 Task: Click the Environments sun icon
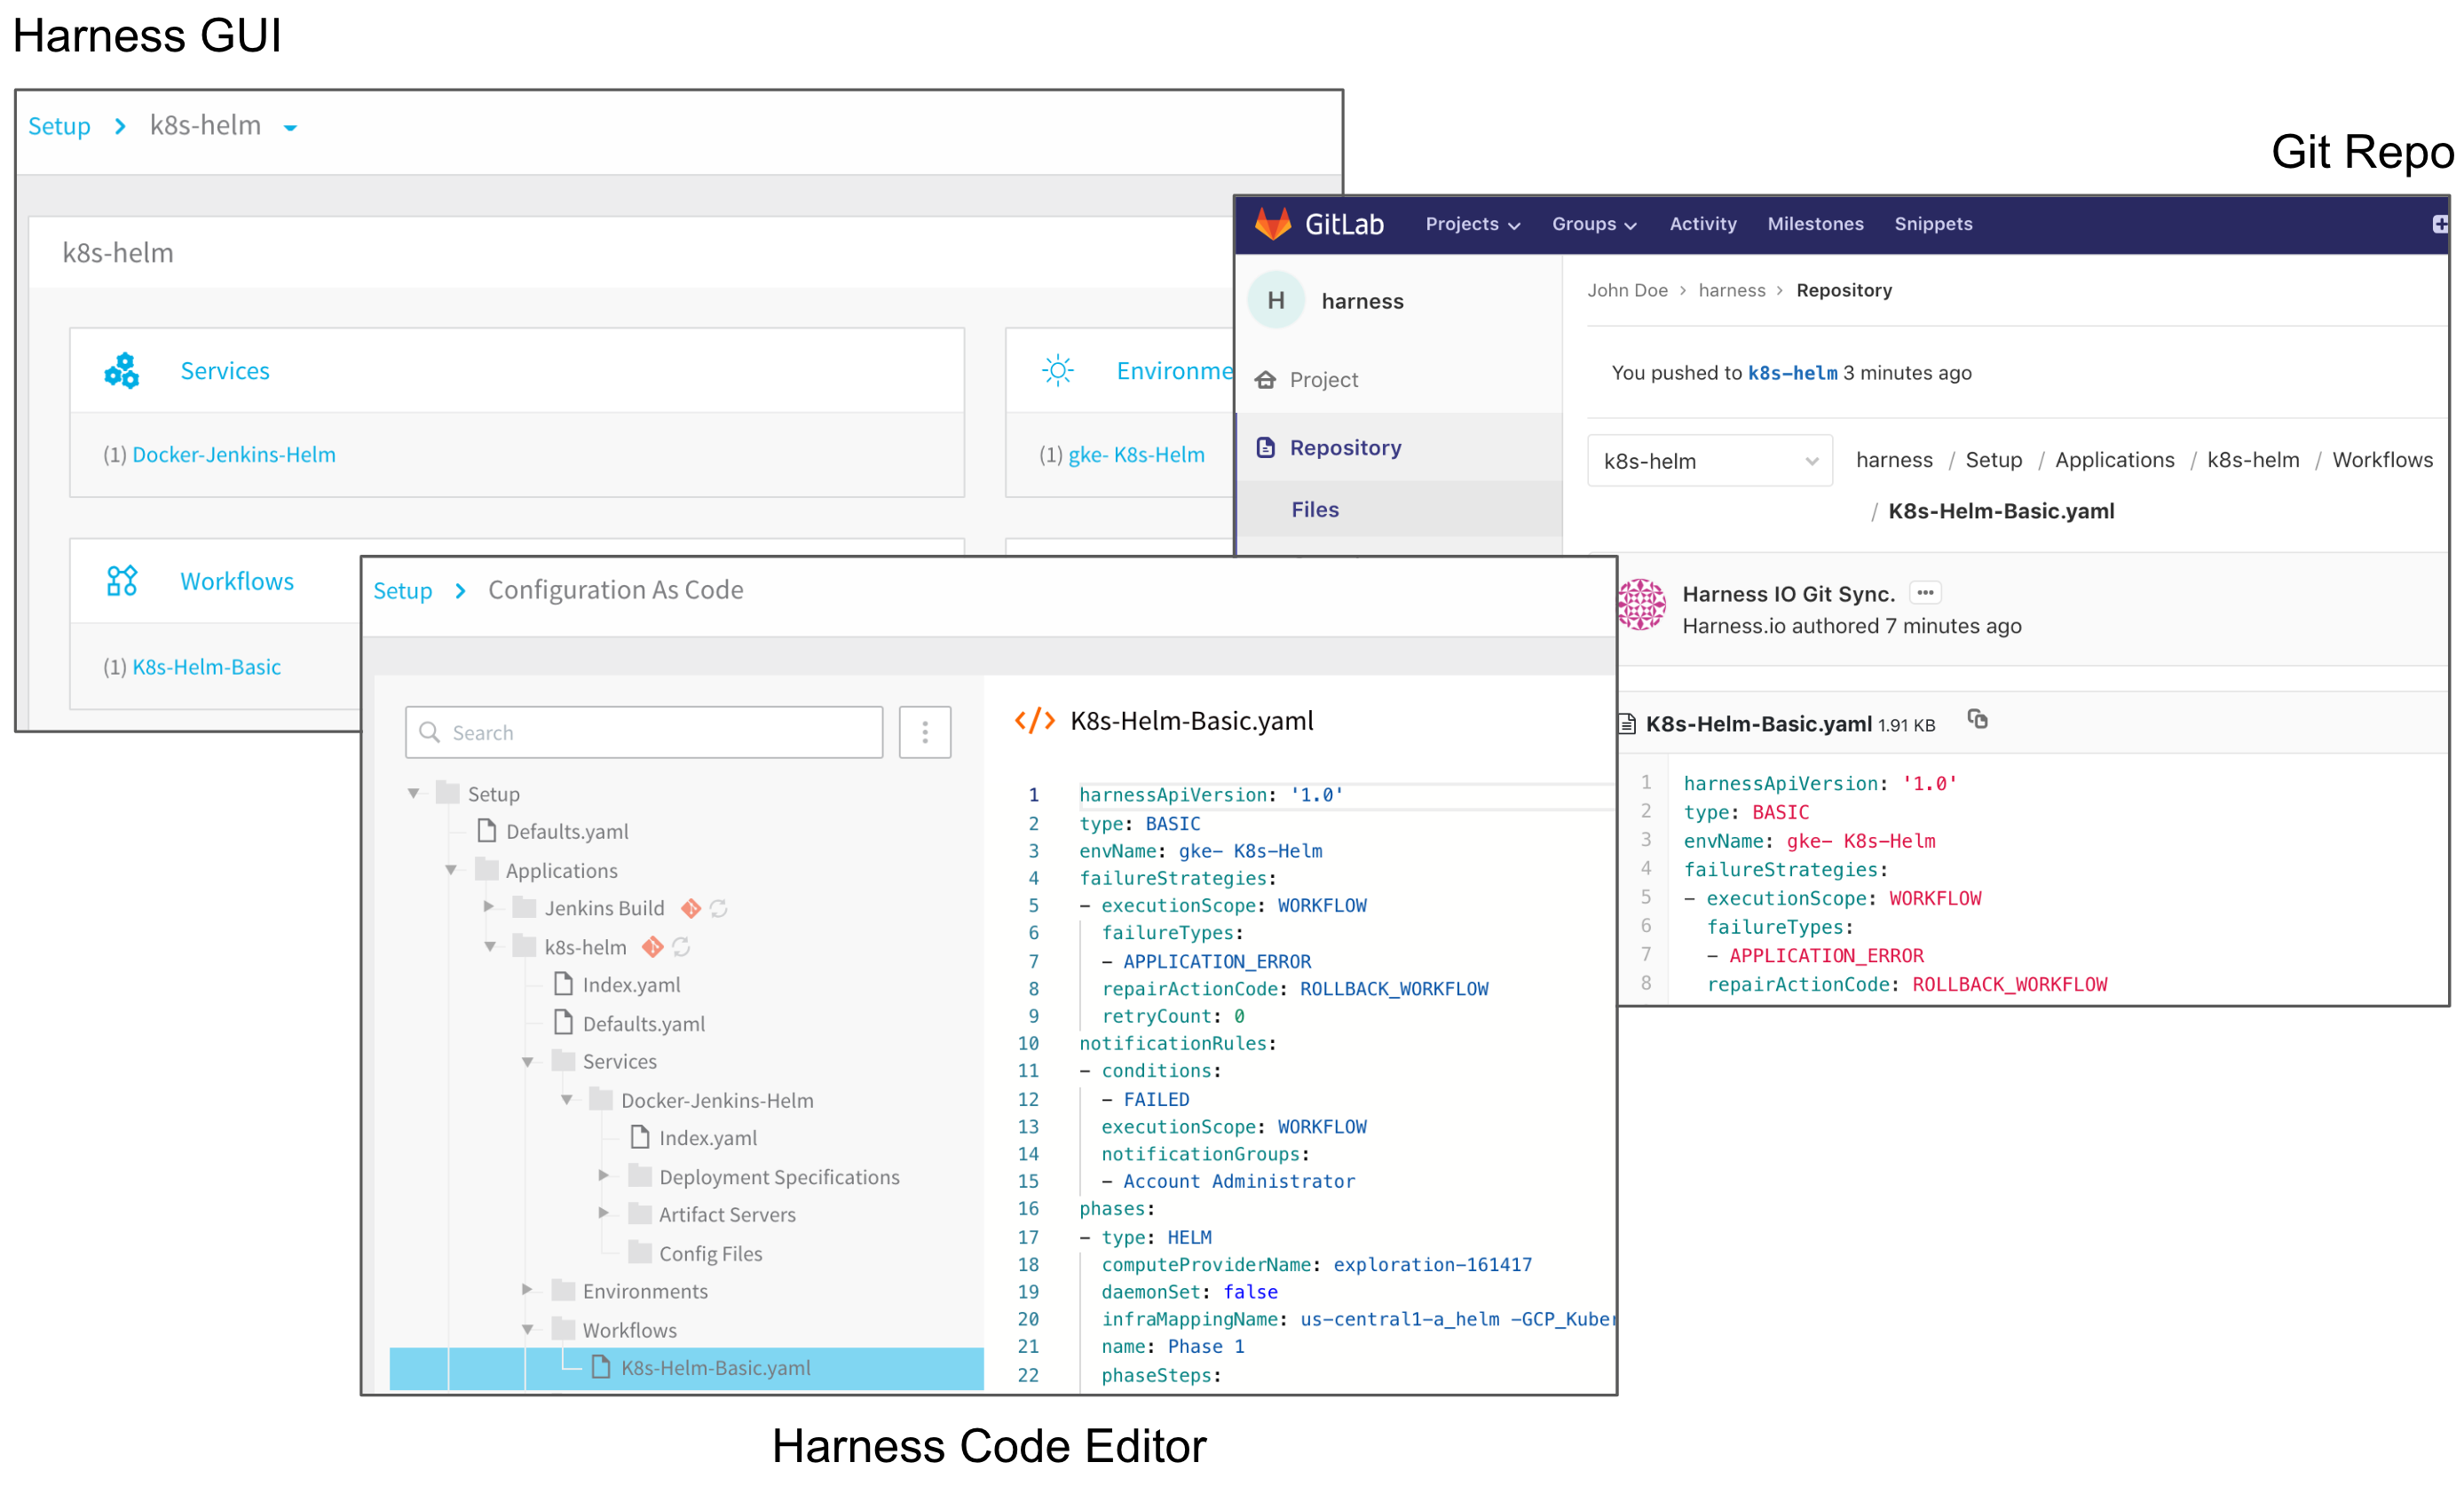click(x=1057, y=371)
